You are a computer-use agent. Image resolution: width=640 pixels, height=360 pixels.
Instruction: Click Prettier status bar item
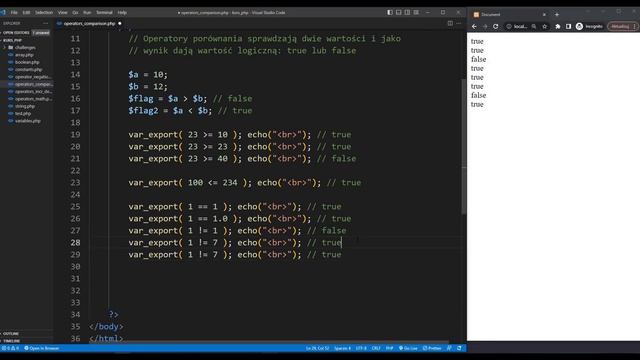coord(432,348)
